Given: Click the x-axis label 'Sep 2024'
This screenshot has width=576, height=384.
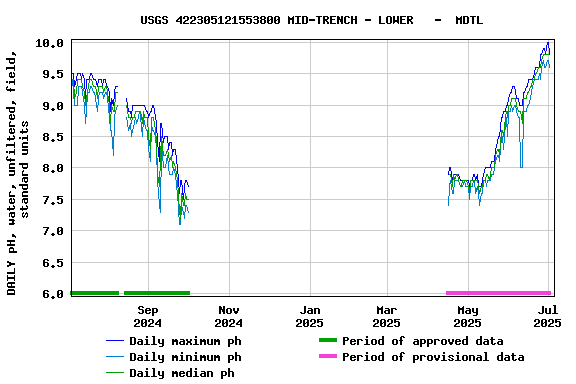Looking at the screenshot, I should (x=148, y=316).
